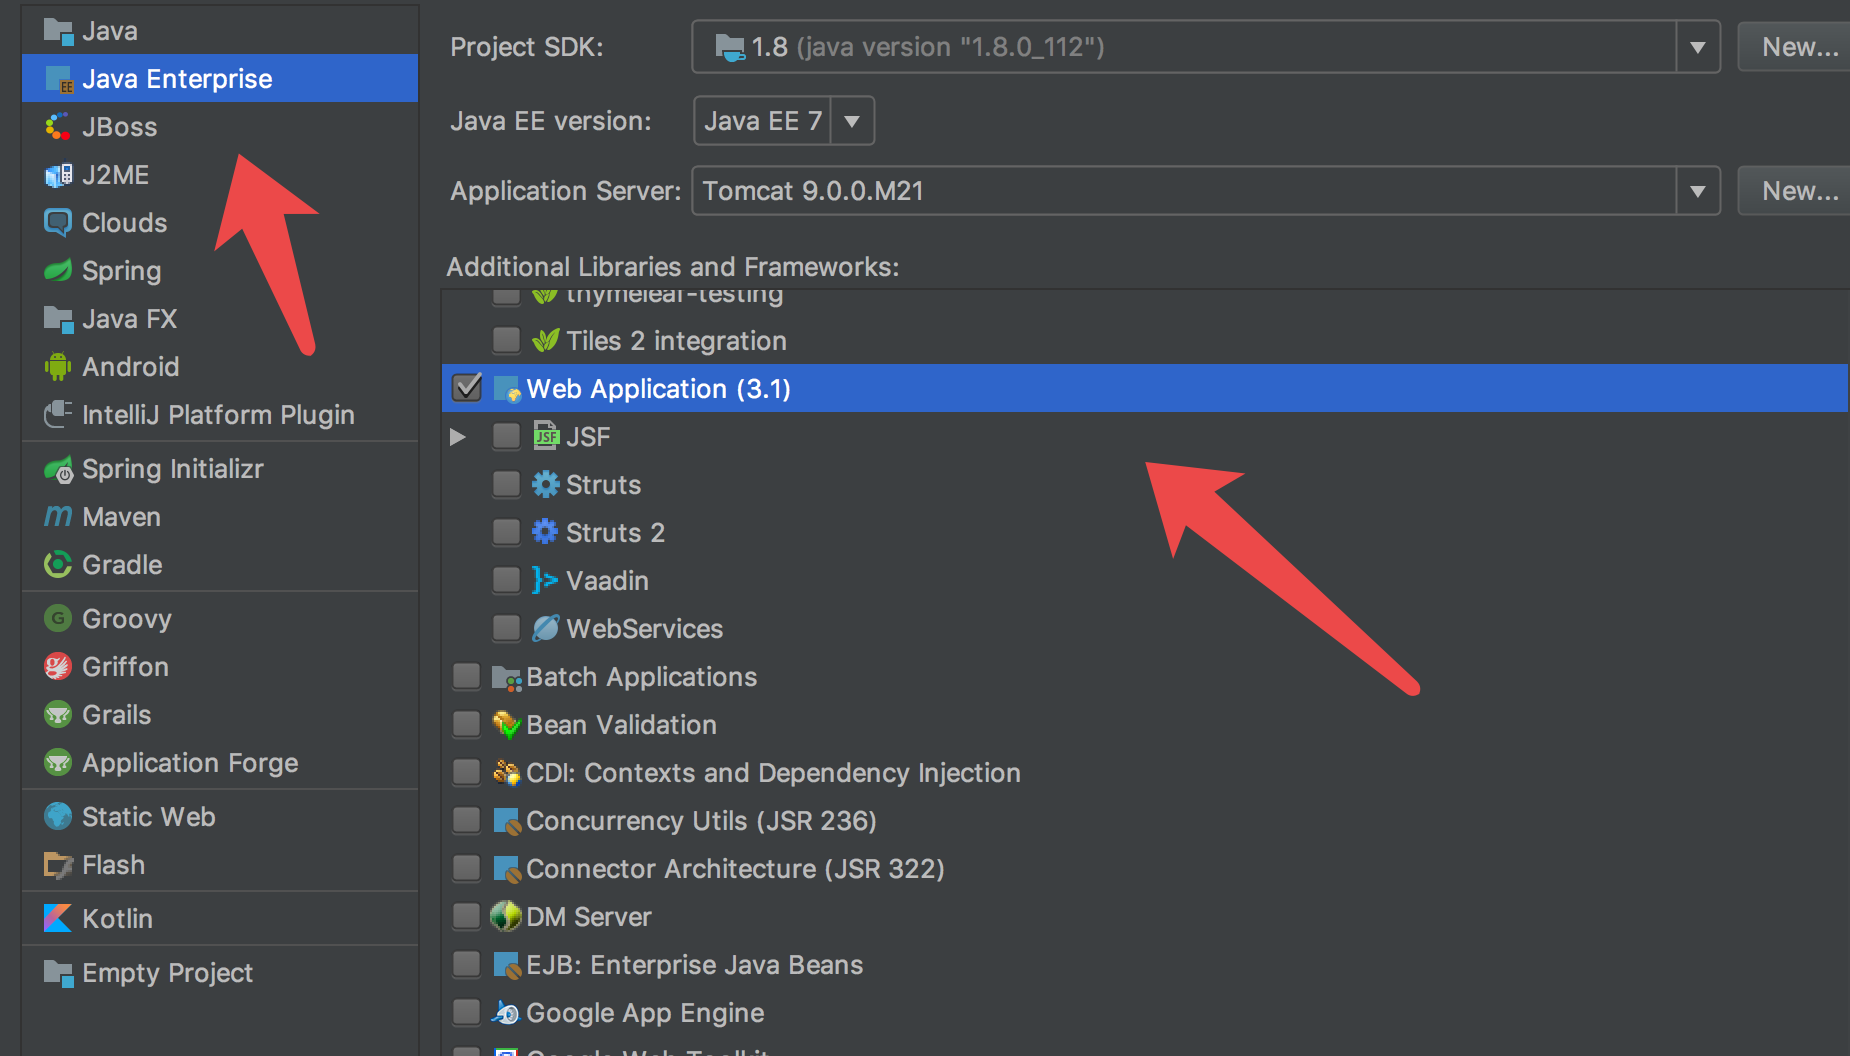
Task: Click the Application Forge icon
Action: (58, 763)
